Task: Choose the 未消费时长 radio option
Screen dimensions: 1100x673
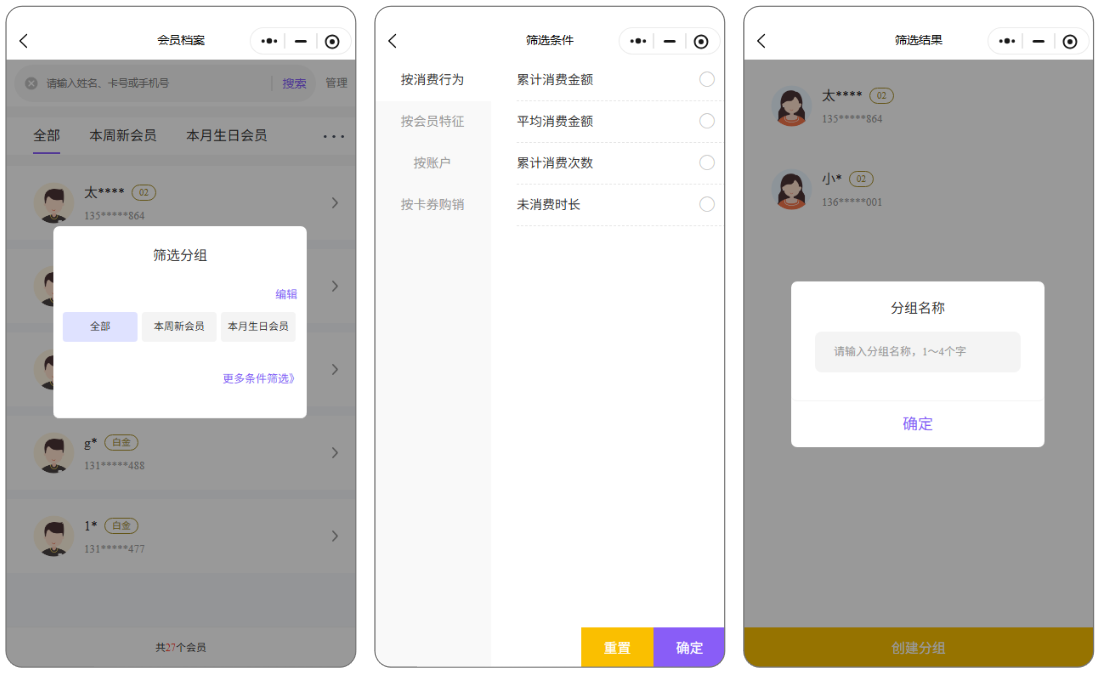Action: [x=707, y=204]
